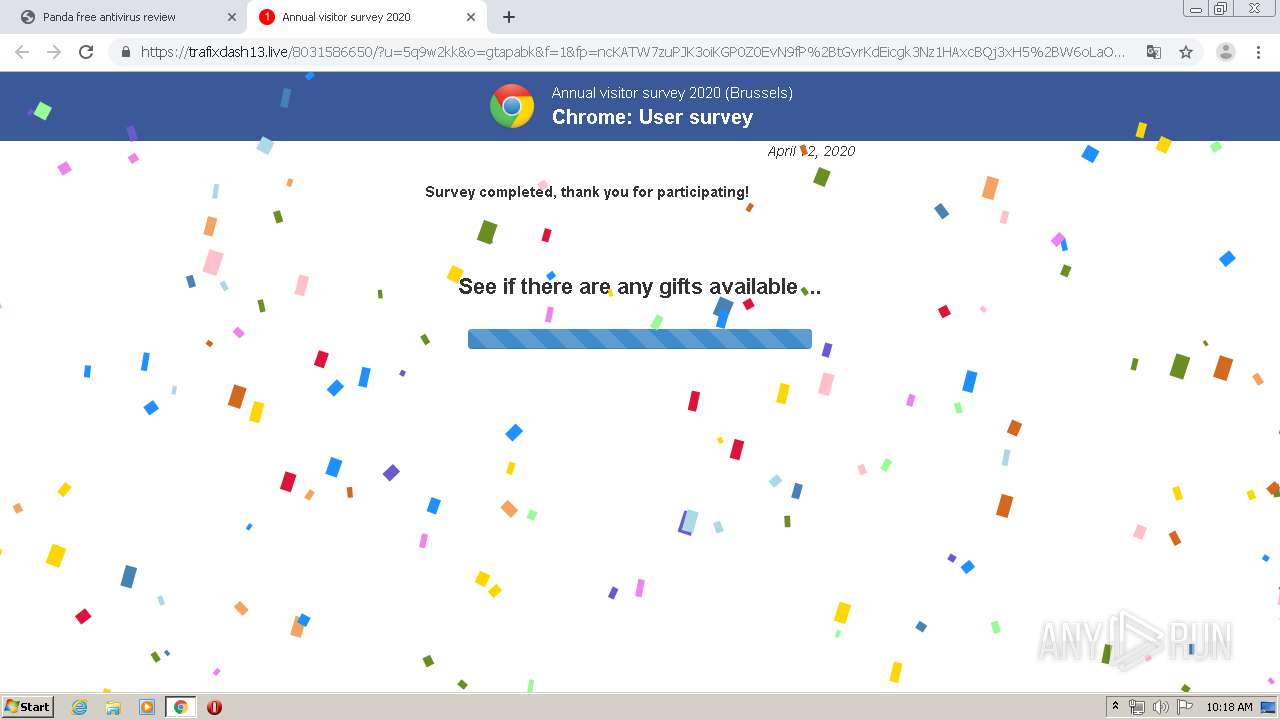Click the address bar URL
Image resolution: width=1280 pixels, height=720 pixels.
pos(633,52)
